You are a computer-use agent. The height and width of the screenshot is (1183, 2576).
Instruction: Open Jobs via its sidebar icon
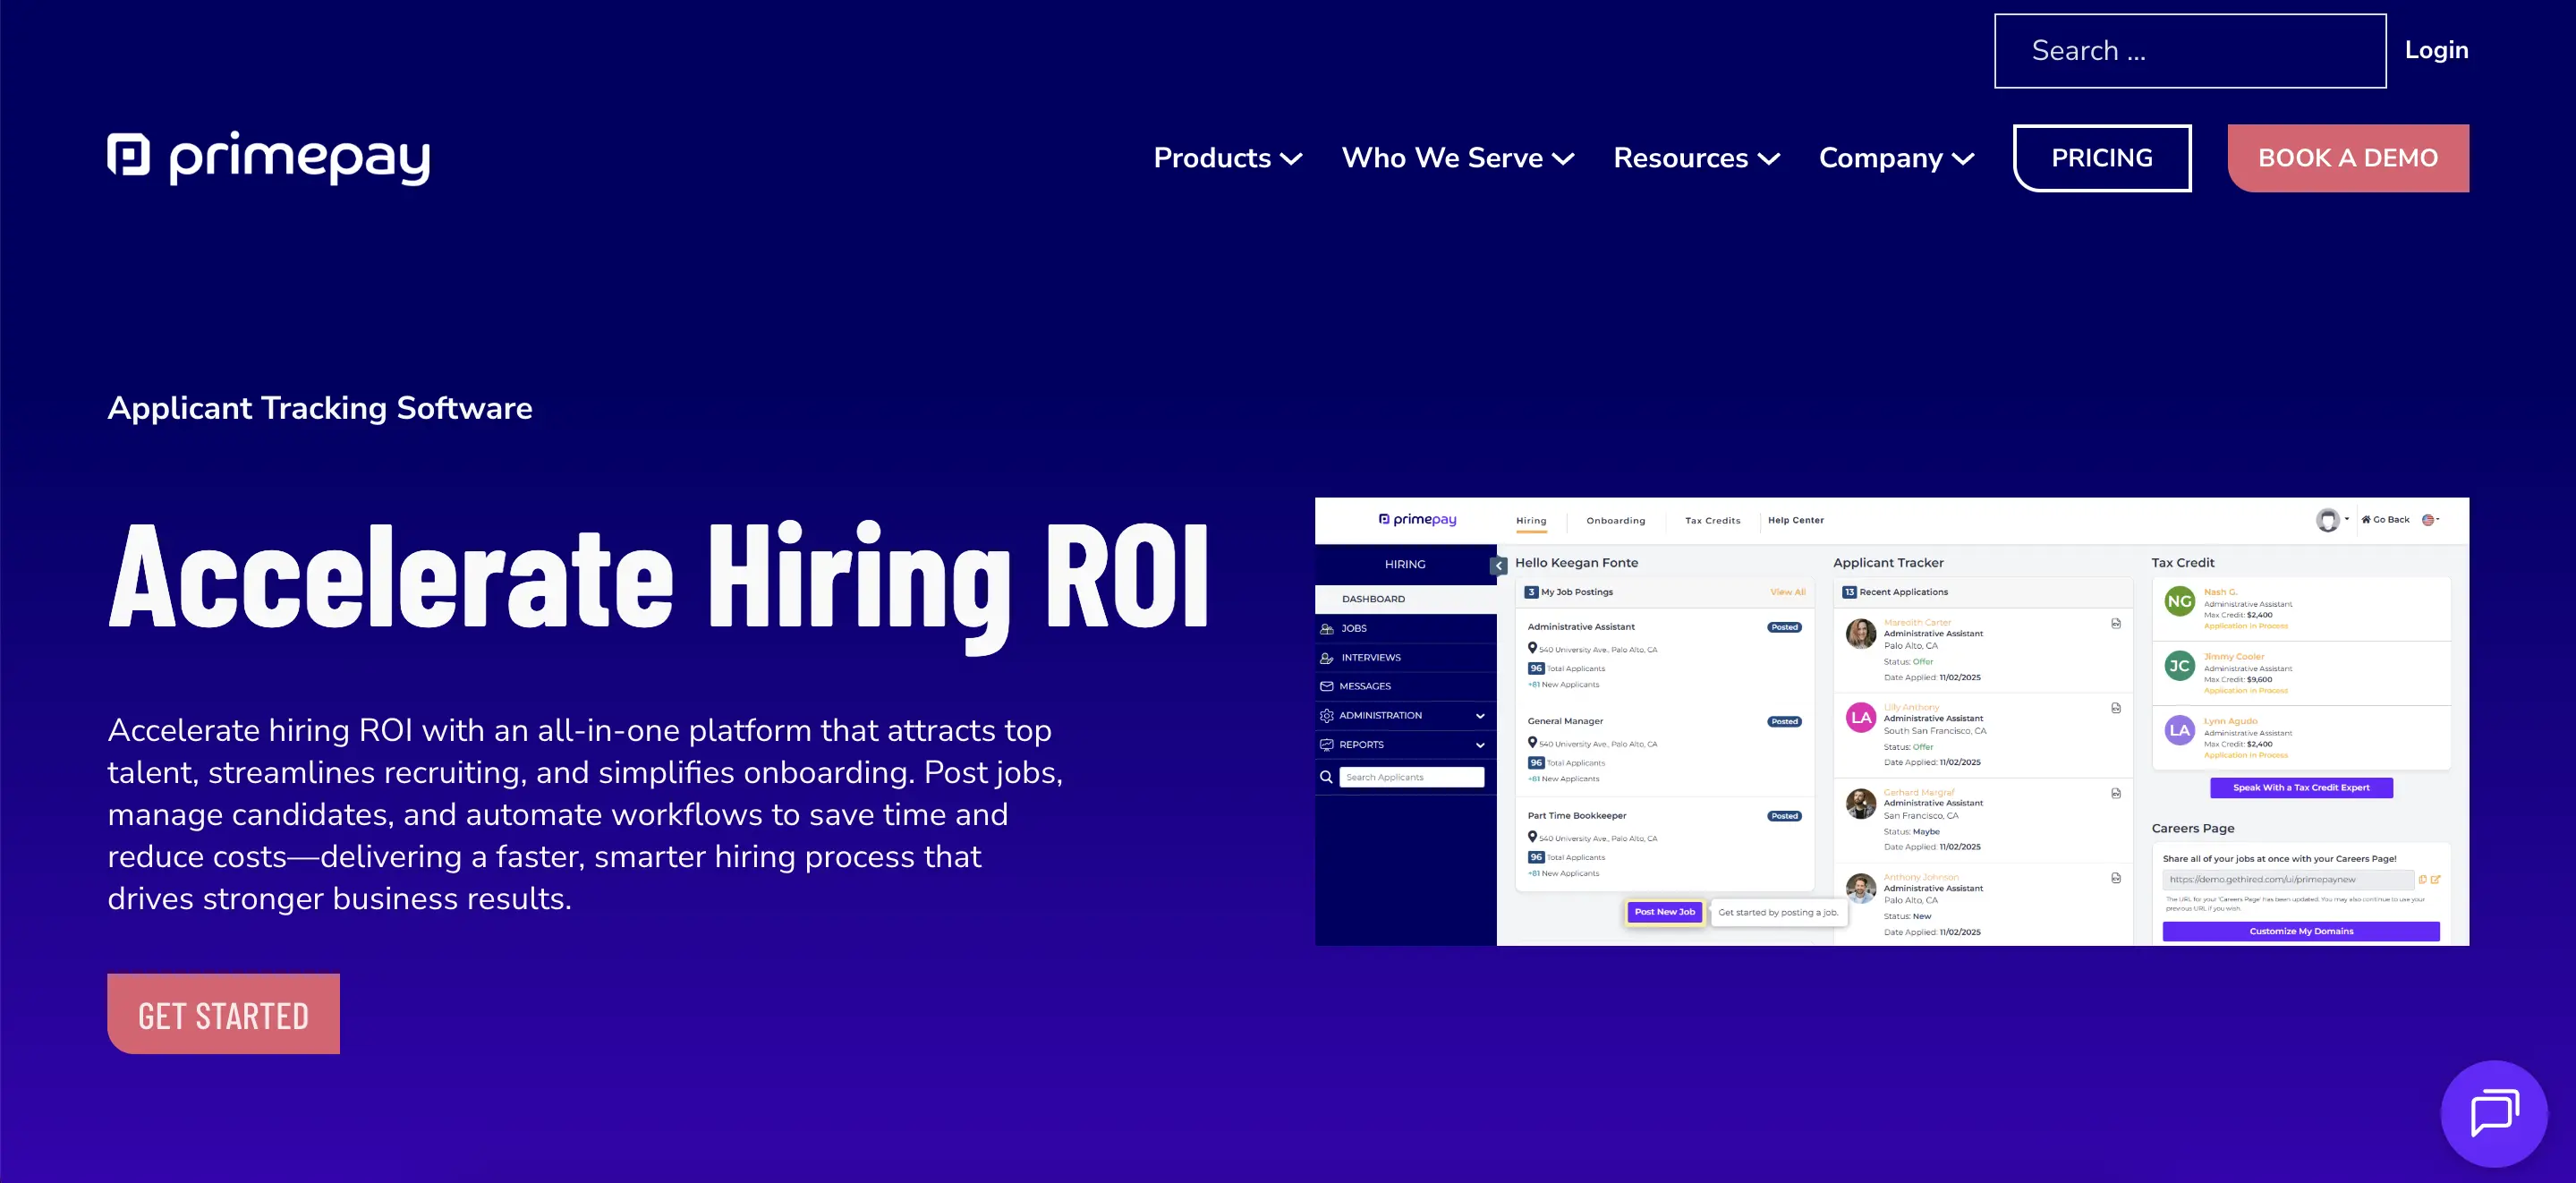tap(1327, 629)
